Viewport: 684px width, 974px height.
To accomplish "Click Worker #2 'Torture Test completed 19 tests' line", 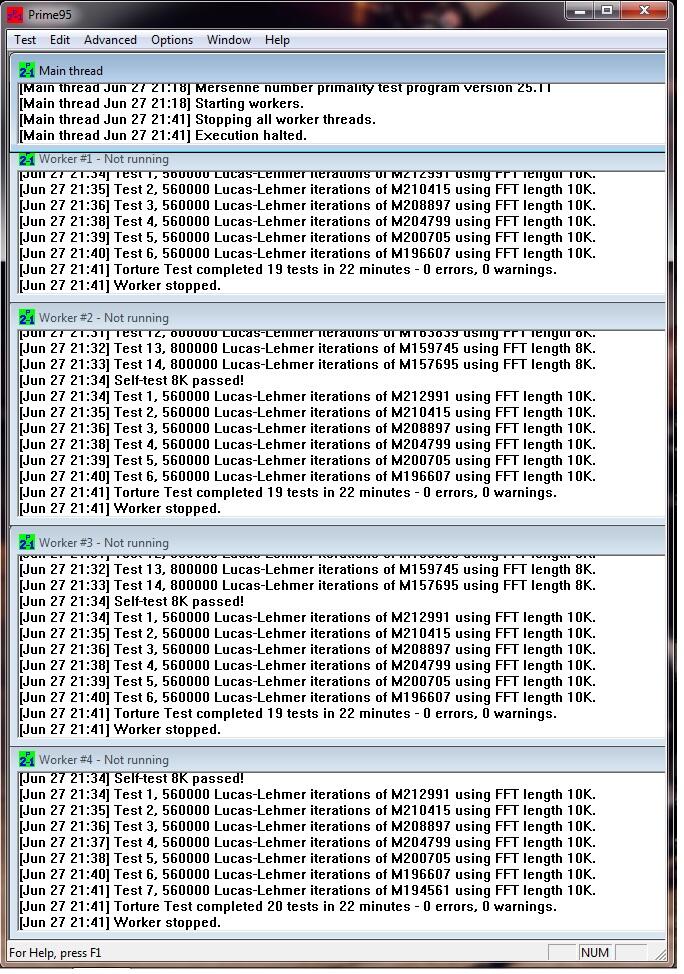I will 288,493.
